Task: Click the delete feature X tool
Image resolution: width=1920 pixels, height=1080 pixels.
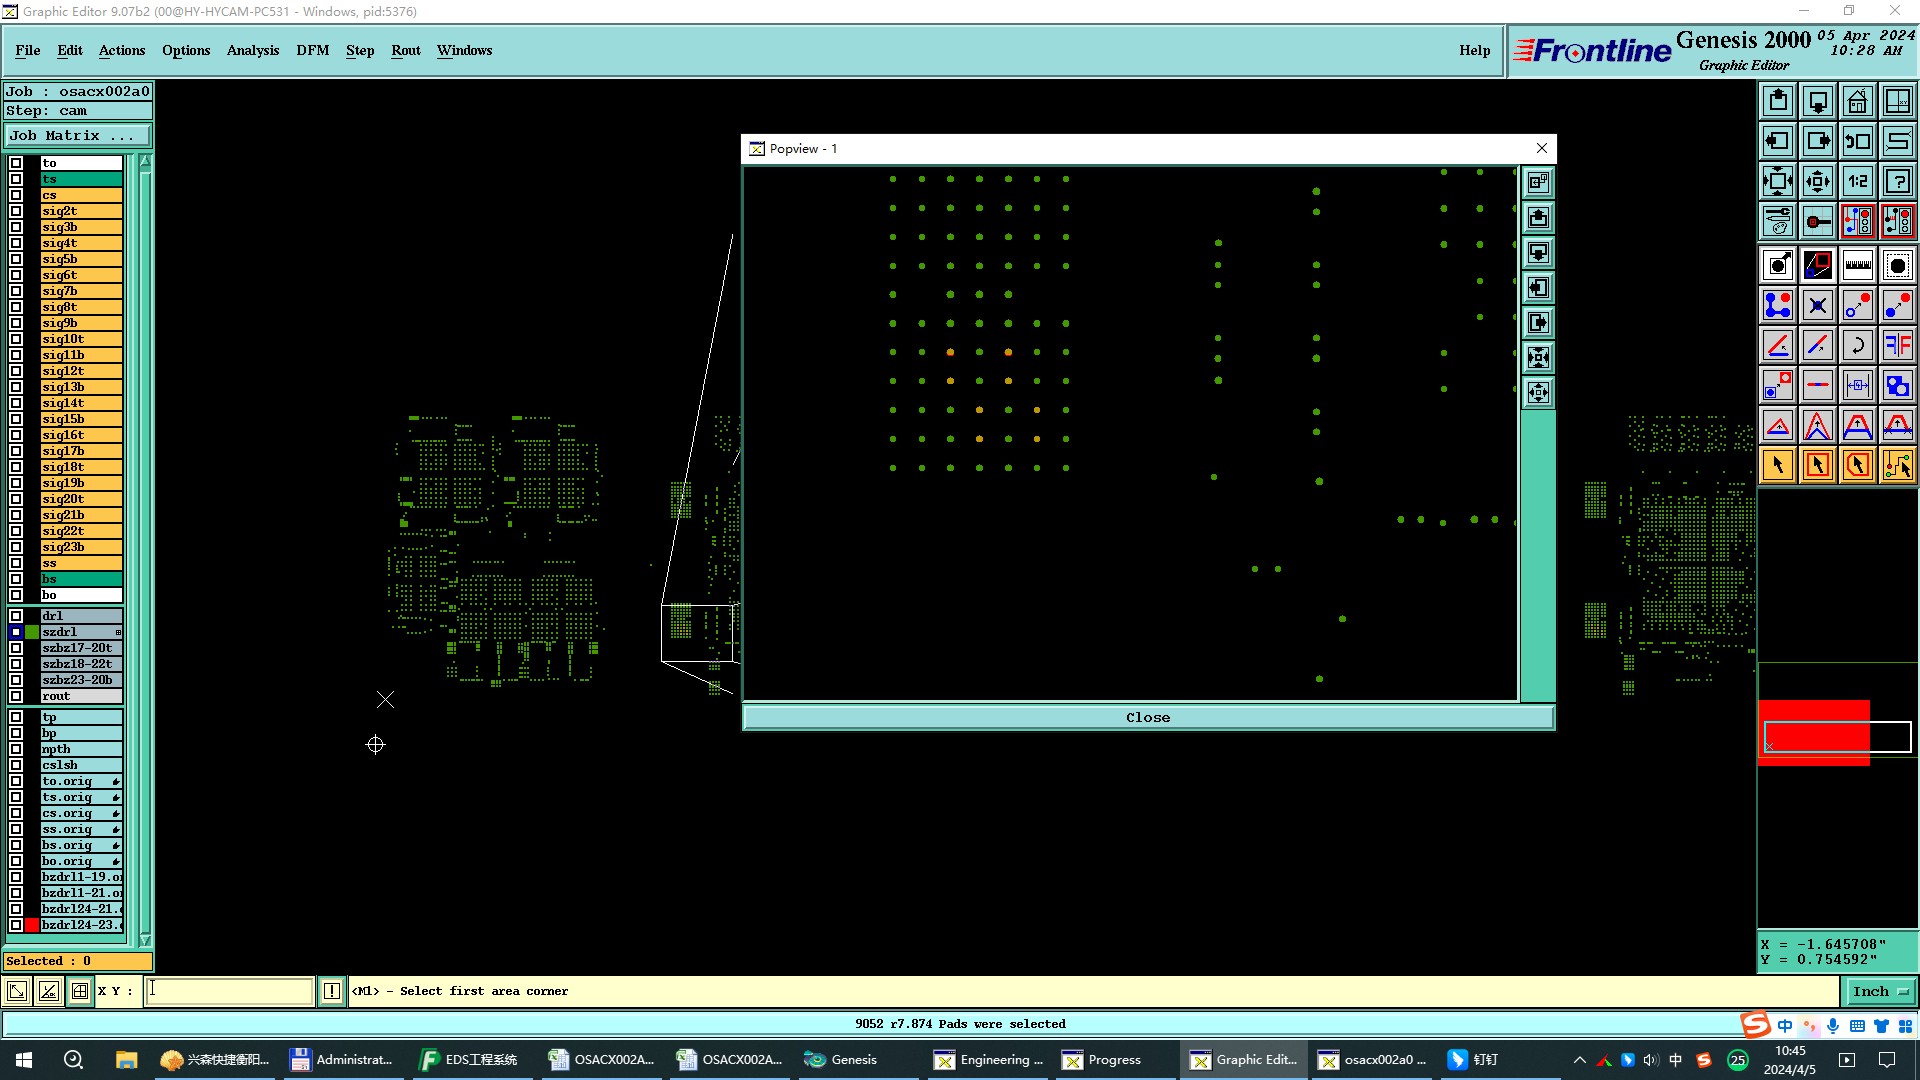Action: [x=1817, y=305]
